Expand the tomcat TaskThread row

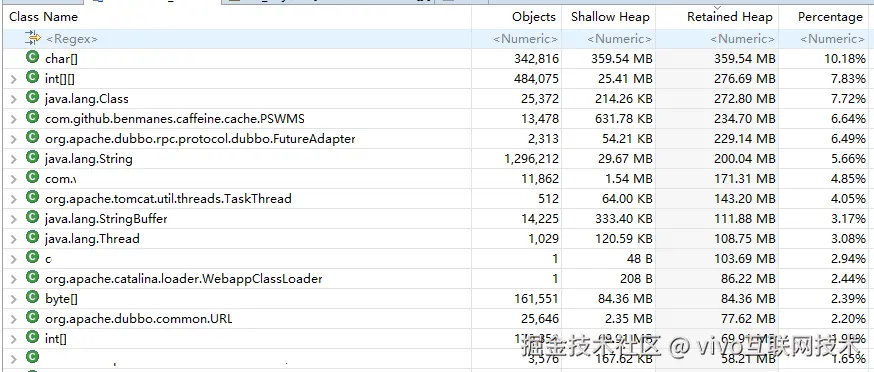(x=14, y=199)
